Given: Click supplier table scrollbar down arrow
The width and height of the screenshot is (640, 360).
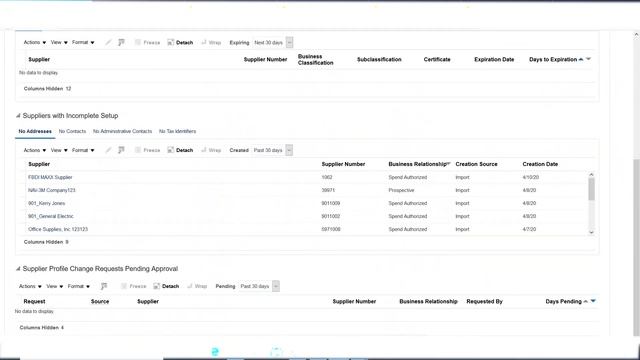Looking at the screenshot, I should [591, 232].
